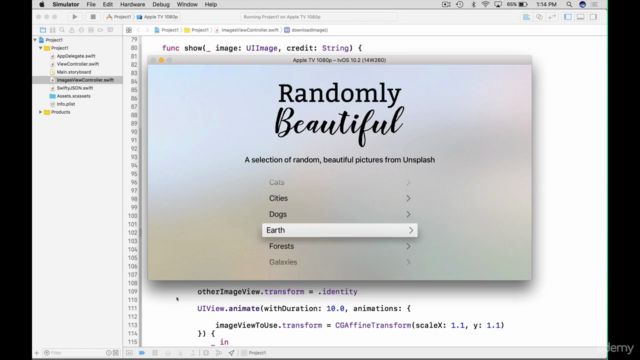Go back in editor history
The width and height of the screenshot is (640, 360).
[138, 30]
